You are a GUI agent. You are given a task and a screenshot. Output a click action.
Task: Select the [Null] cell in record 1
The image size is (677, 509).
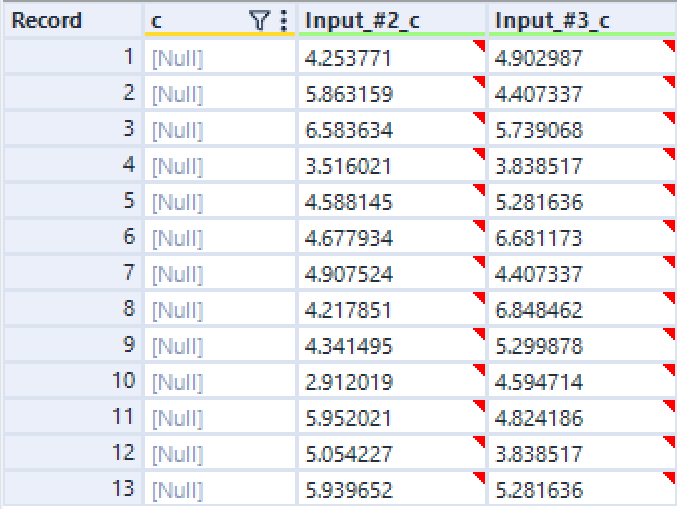pos(220,57)
